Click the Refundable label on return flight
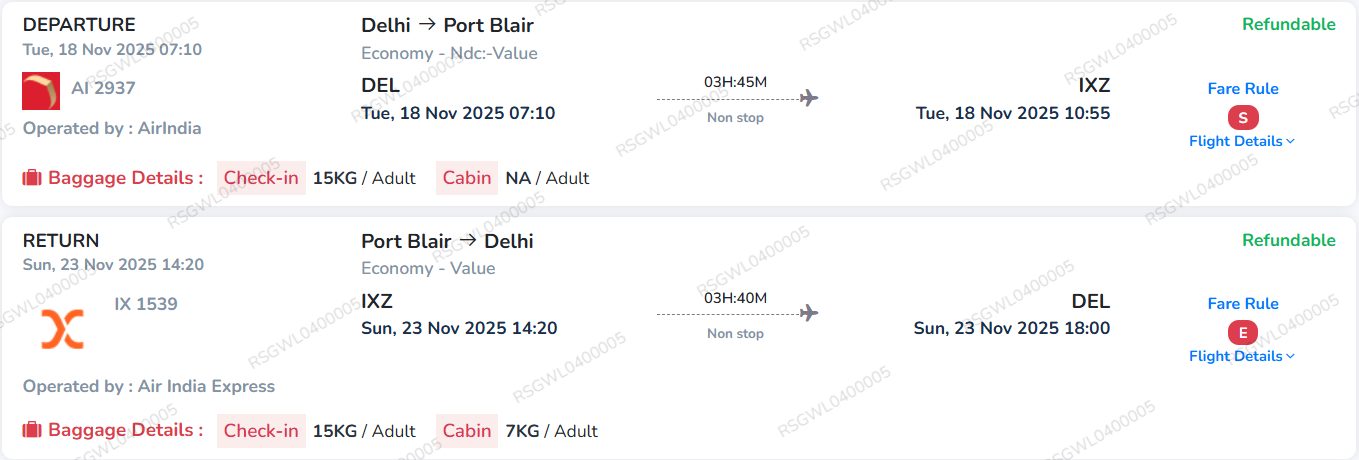Screen dimensions: 1359x460 pos(1288,240)
